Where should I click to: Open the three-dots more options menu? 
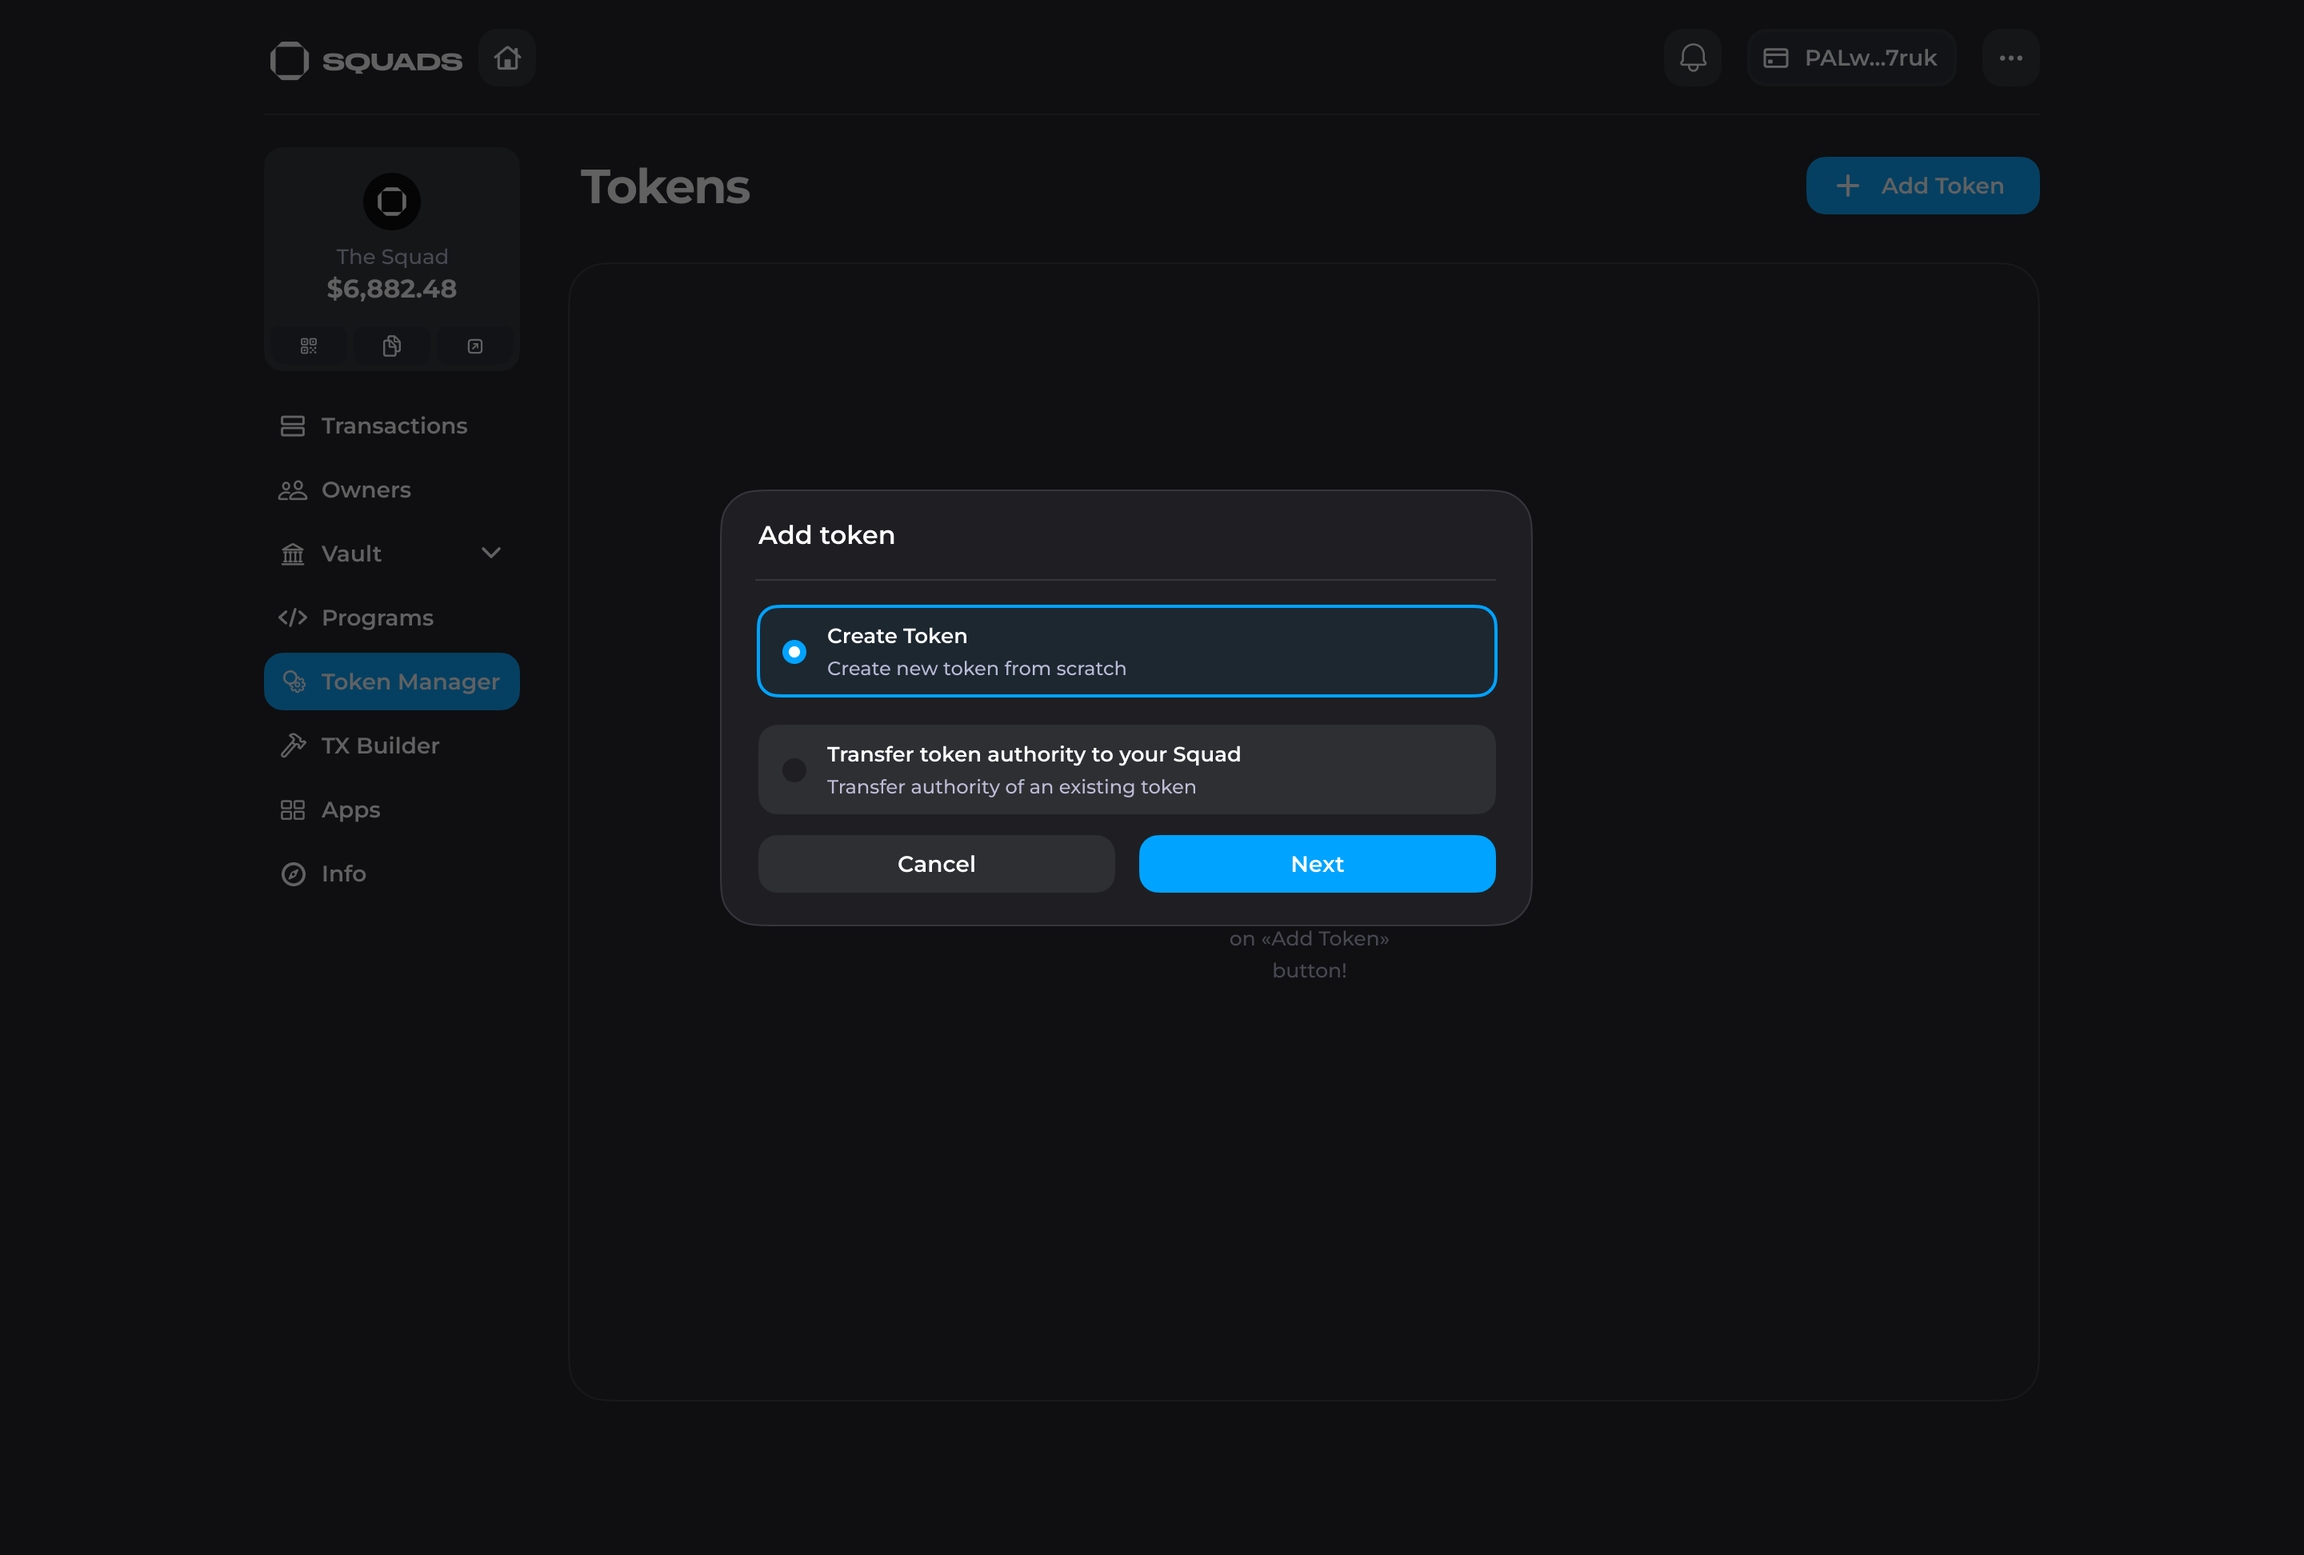click(x=2010, y=58)
